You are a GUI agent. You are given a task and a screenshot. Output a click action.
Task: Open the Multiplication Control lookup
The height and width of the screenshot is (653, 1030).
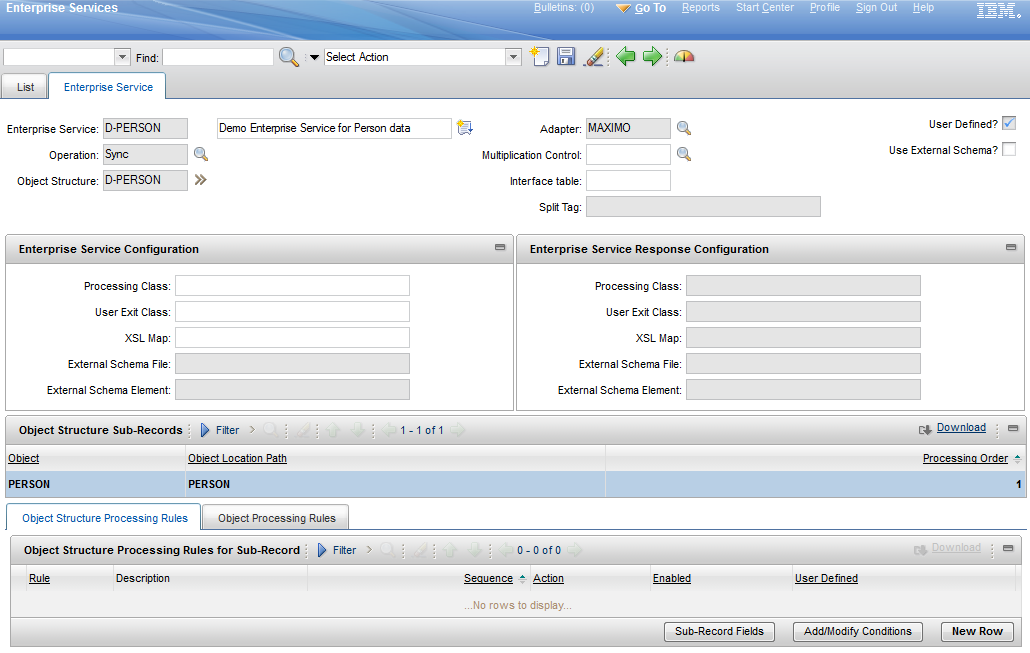(x=684, y=154)
